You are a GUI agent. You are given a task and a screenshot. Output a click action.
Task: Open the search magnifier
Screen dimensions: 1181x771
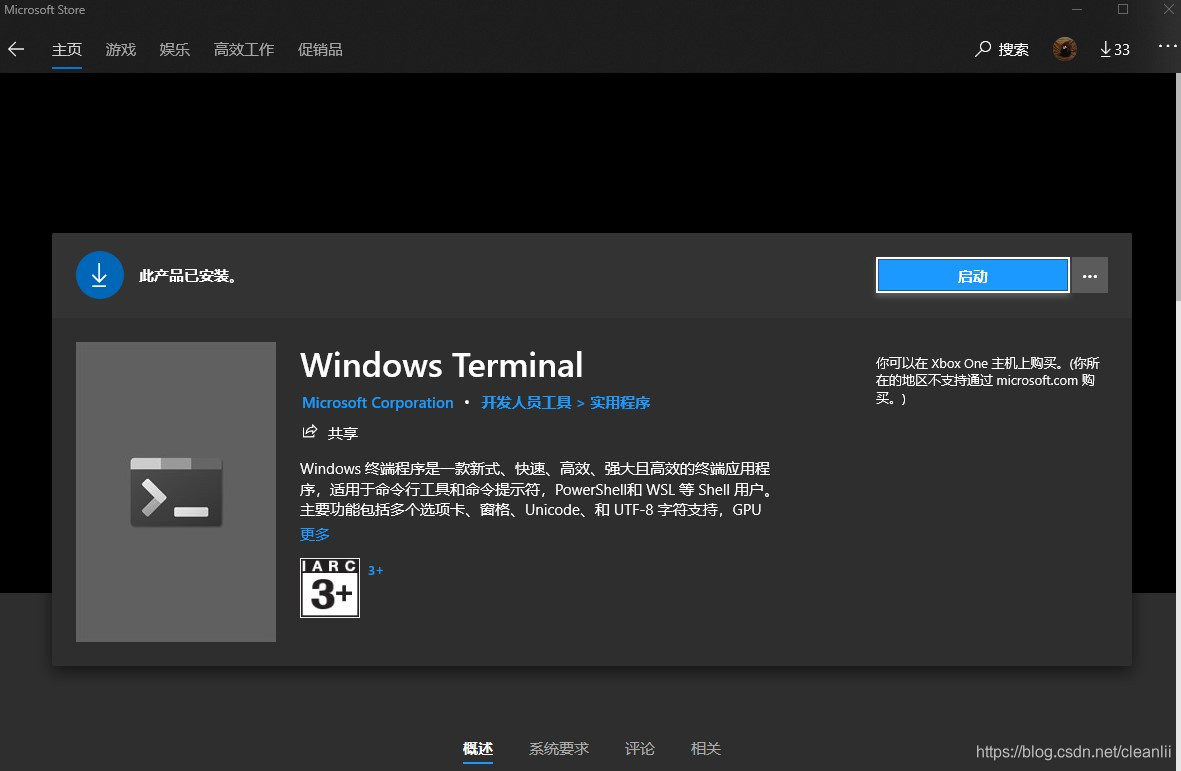(x=983, y=49)
